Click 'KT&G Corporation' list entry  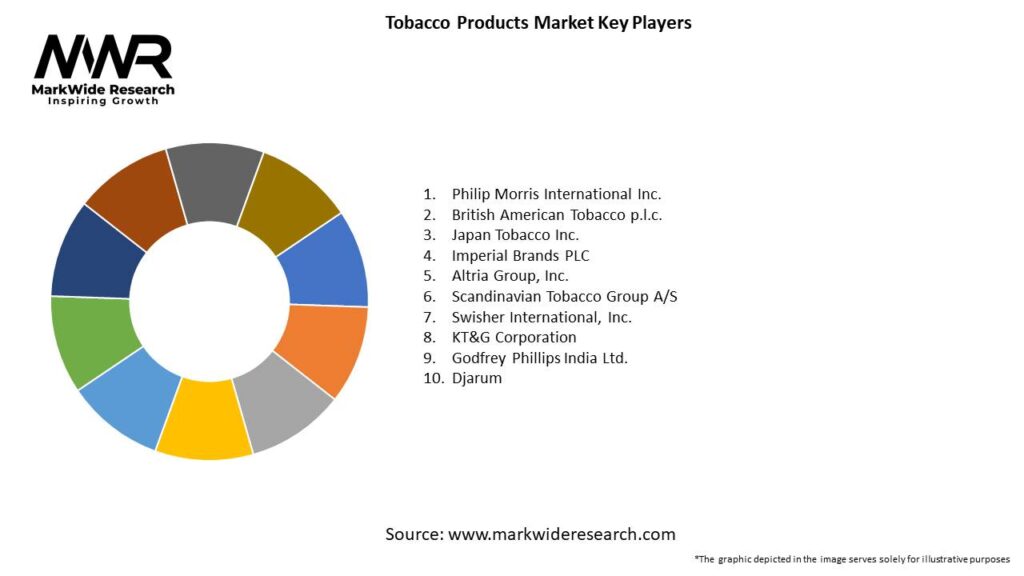514,338
